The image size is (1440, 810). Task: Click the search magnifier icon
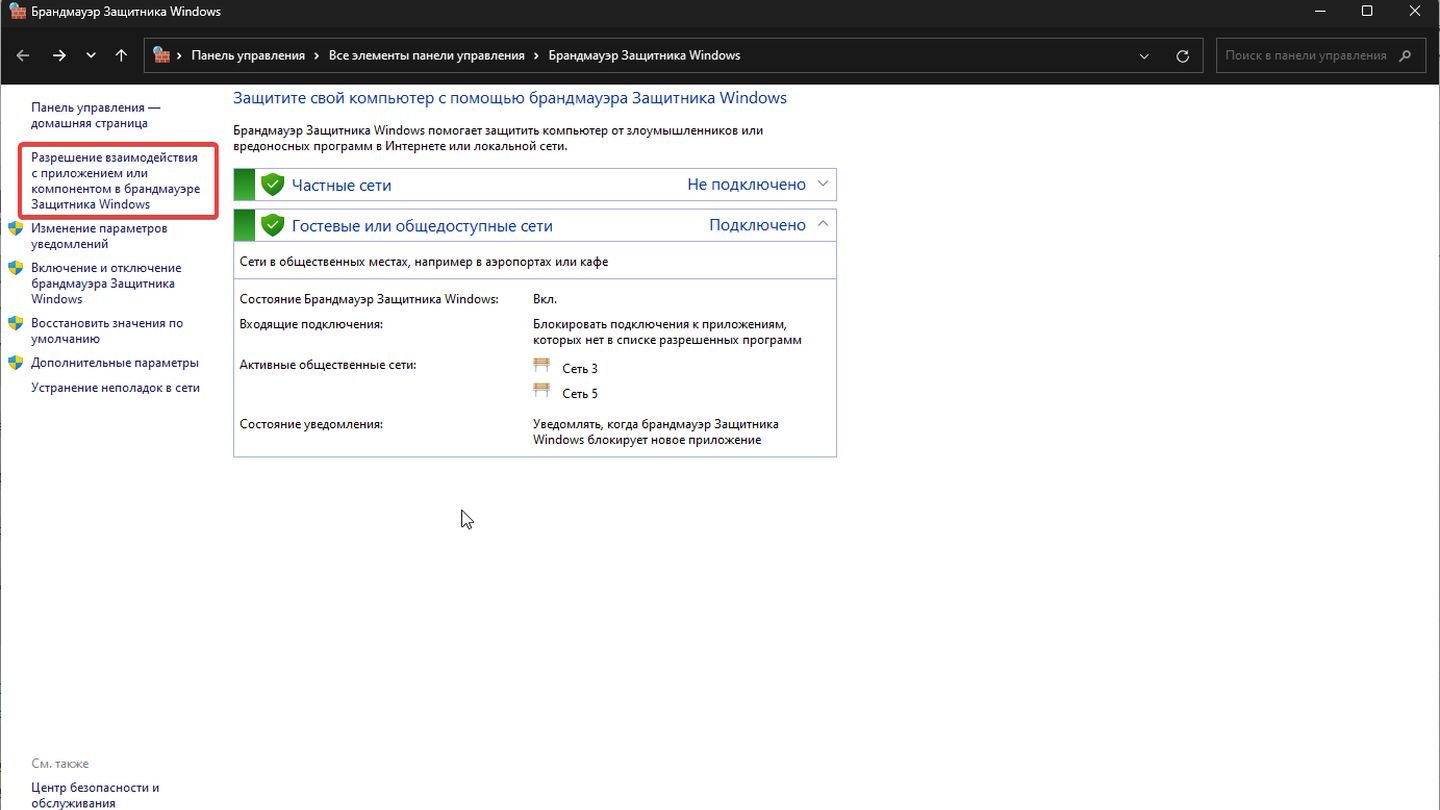(x=1406, y=56)
